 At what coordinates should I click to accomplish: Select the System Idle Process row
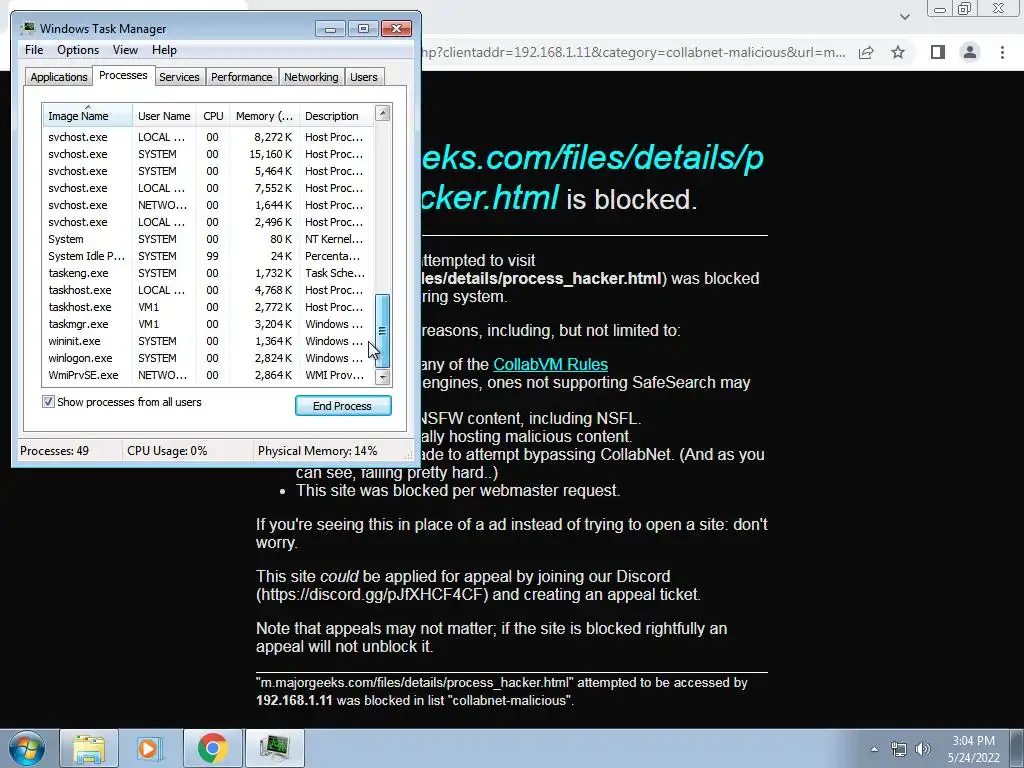pos(208,256)
